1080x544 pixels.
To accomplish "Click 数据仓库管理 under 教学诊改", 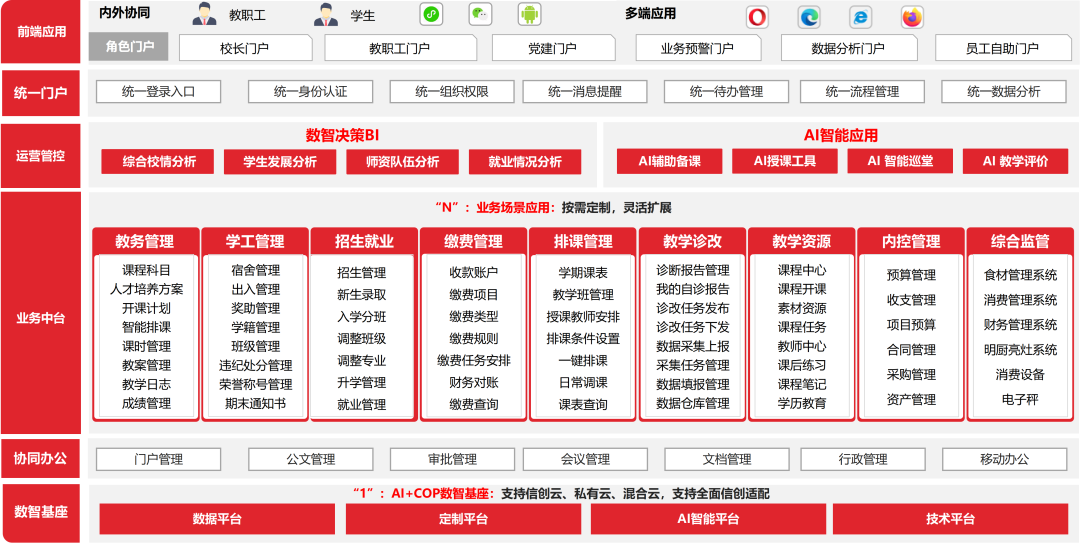I will (x=692, y=403).
